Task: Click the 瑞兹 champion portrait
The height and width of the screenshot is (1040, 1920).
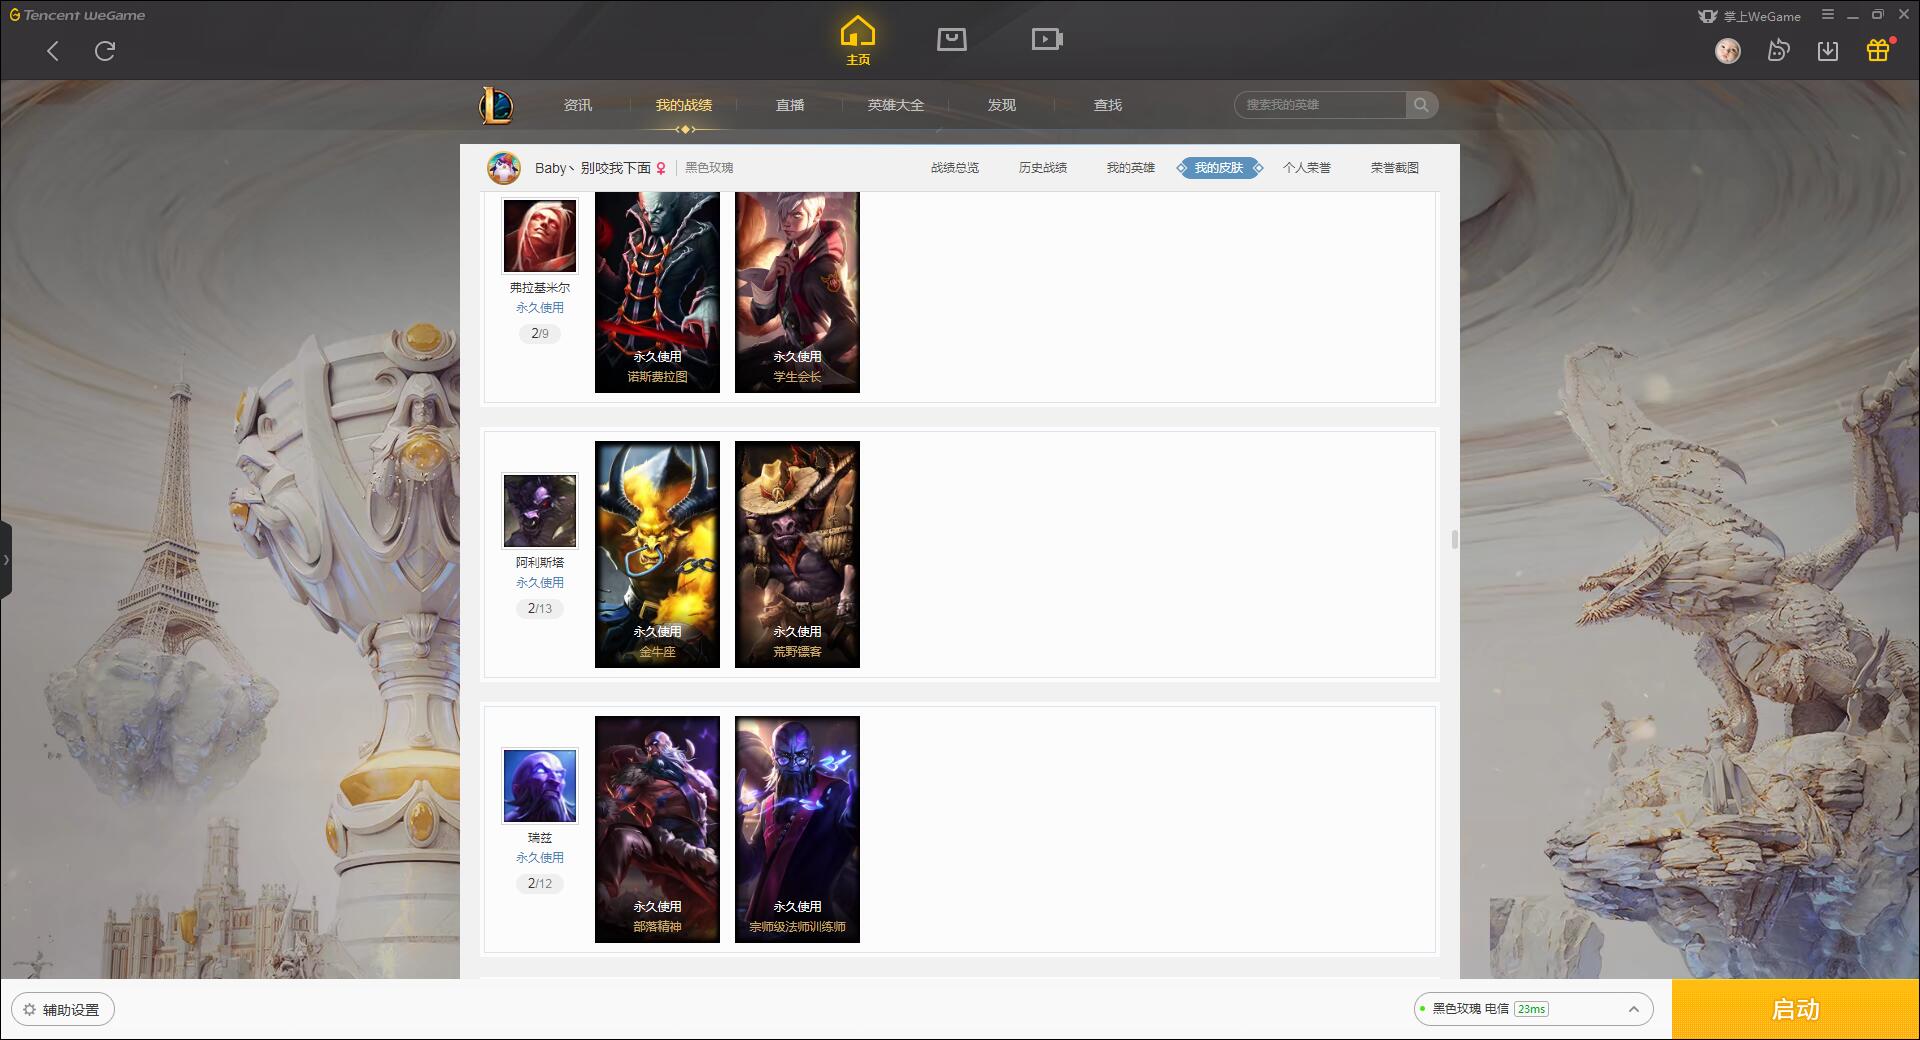Action: click(x=540, y=786)
